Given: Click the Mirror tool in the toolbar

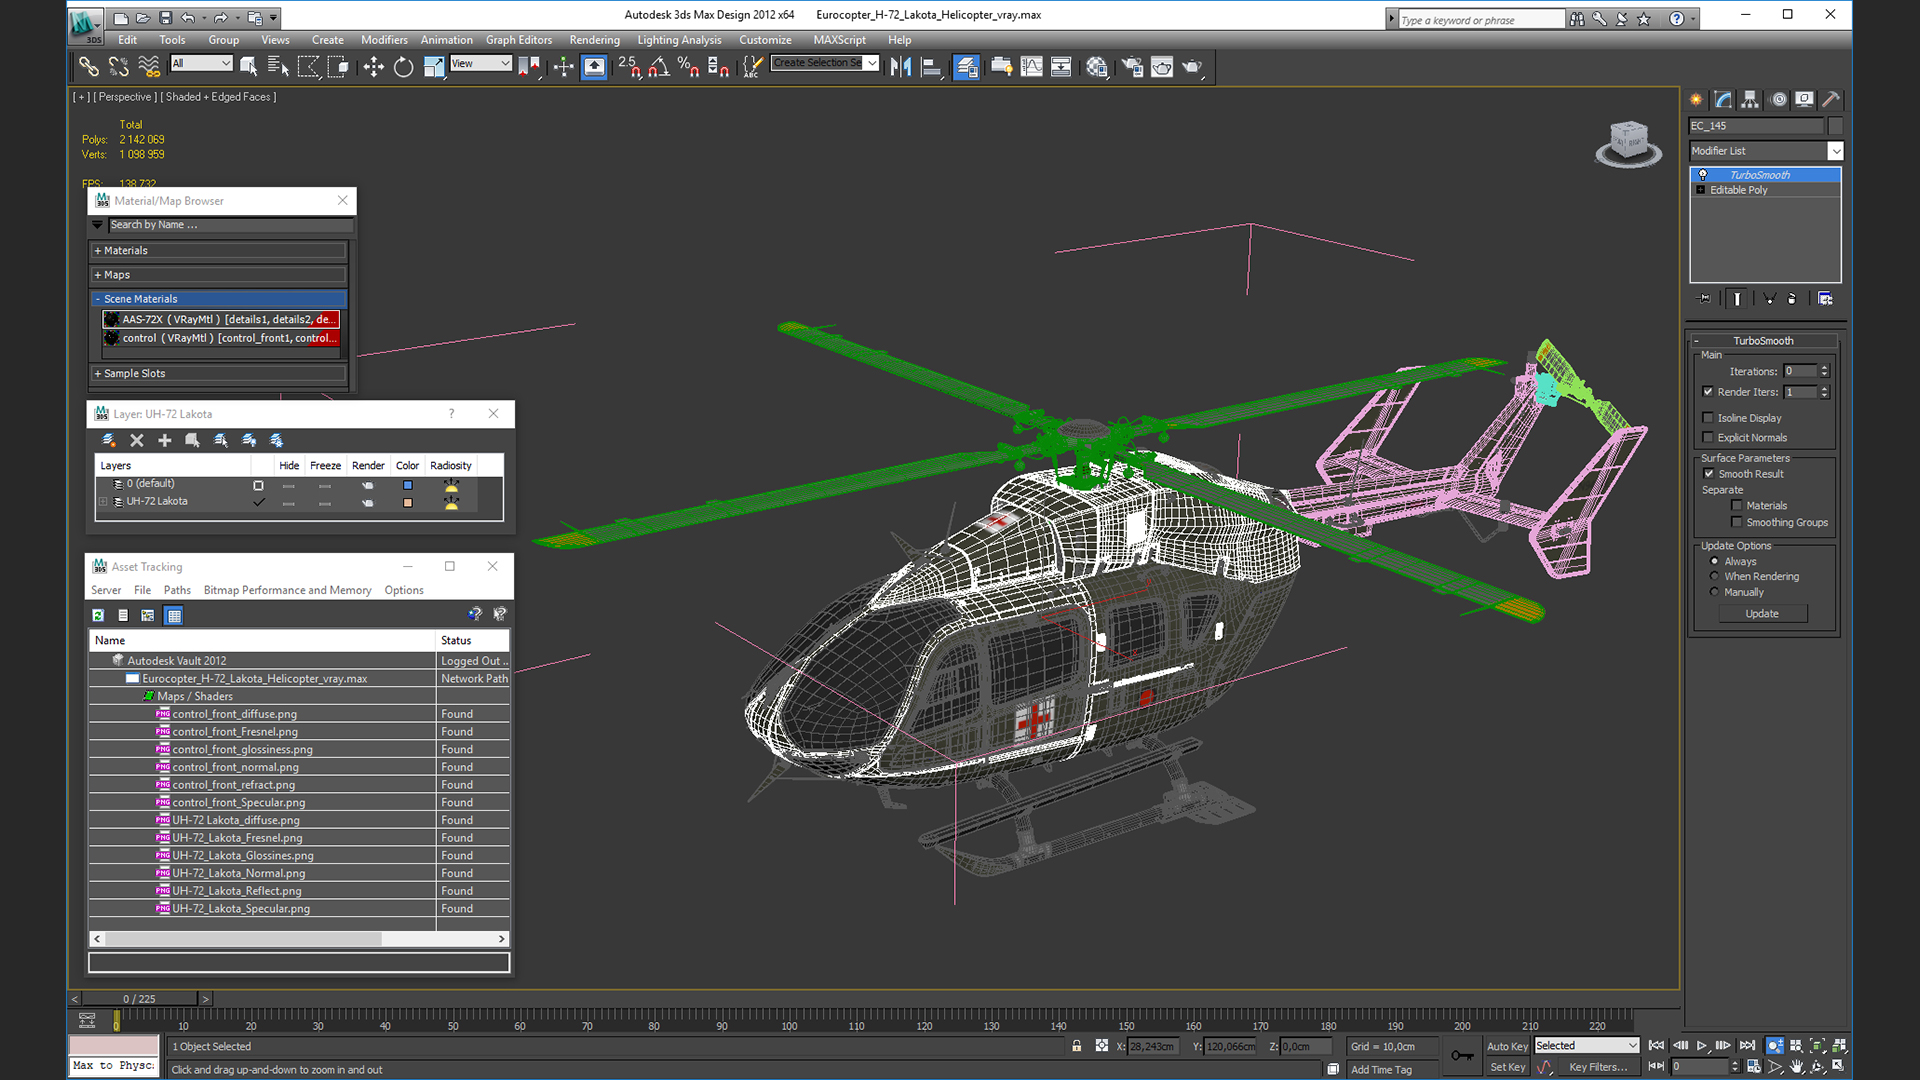Looking at the screenshot, I should tap(901, 67).
